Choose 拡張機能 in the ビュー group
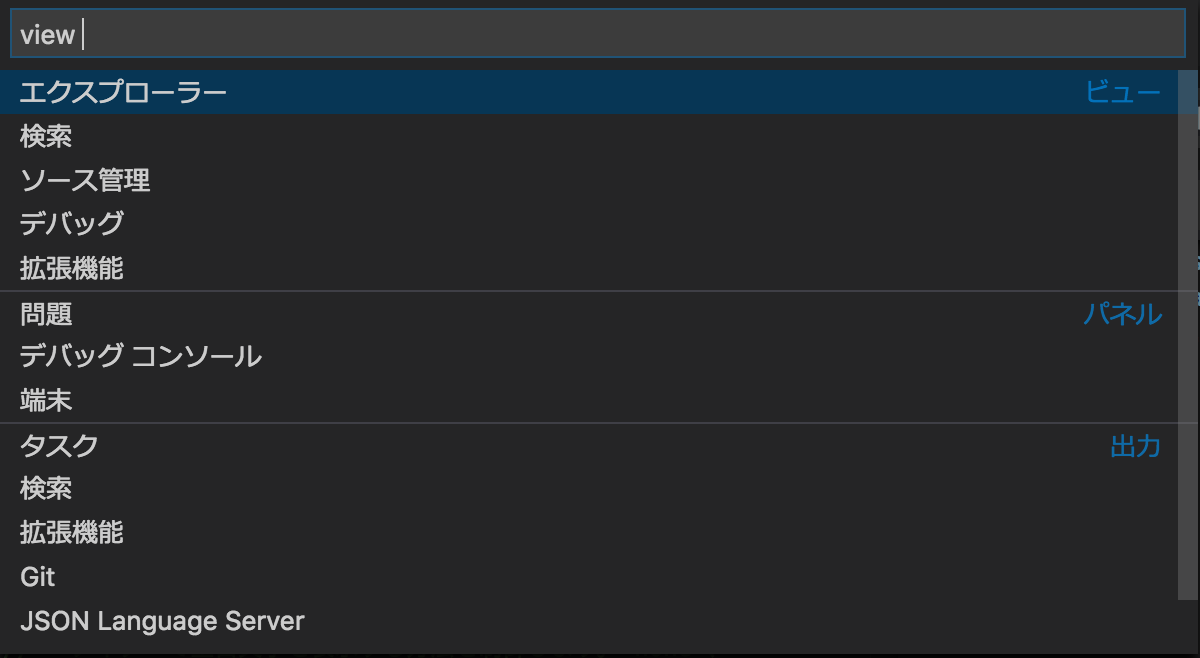Image resolution: width=1200 pixels, height=658 pixels. tap(72, 268)
